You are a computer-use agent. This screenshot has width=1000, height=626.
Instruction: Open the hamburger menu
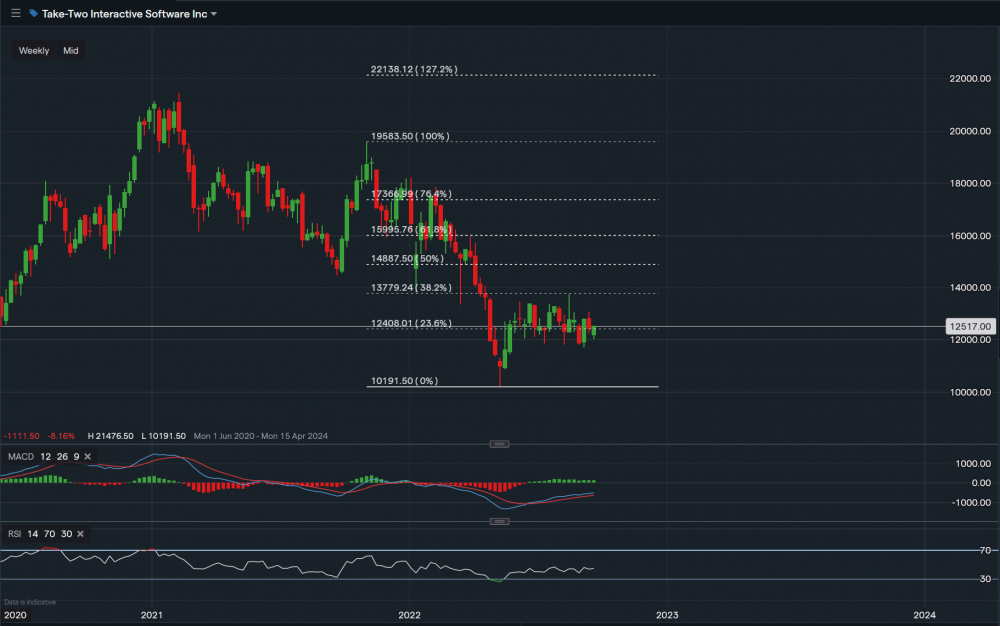[15, 13]
